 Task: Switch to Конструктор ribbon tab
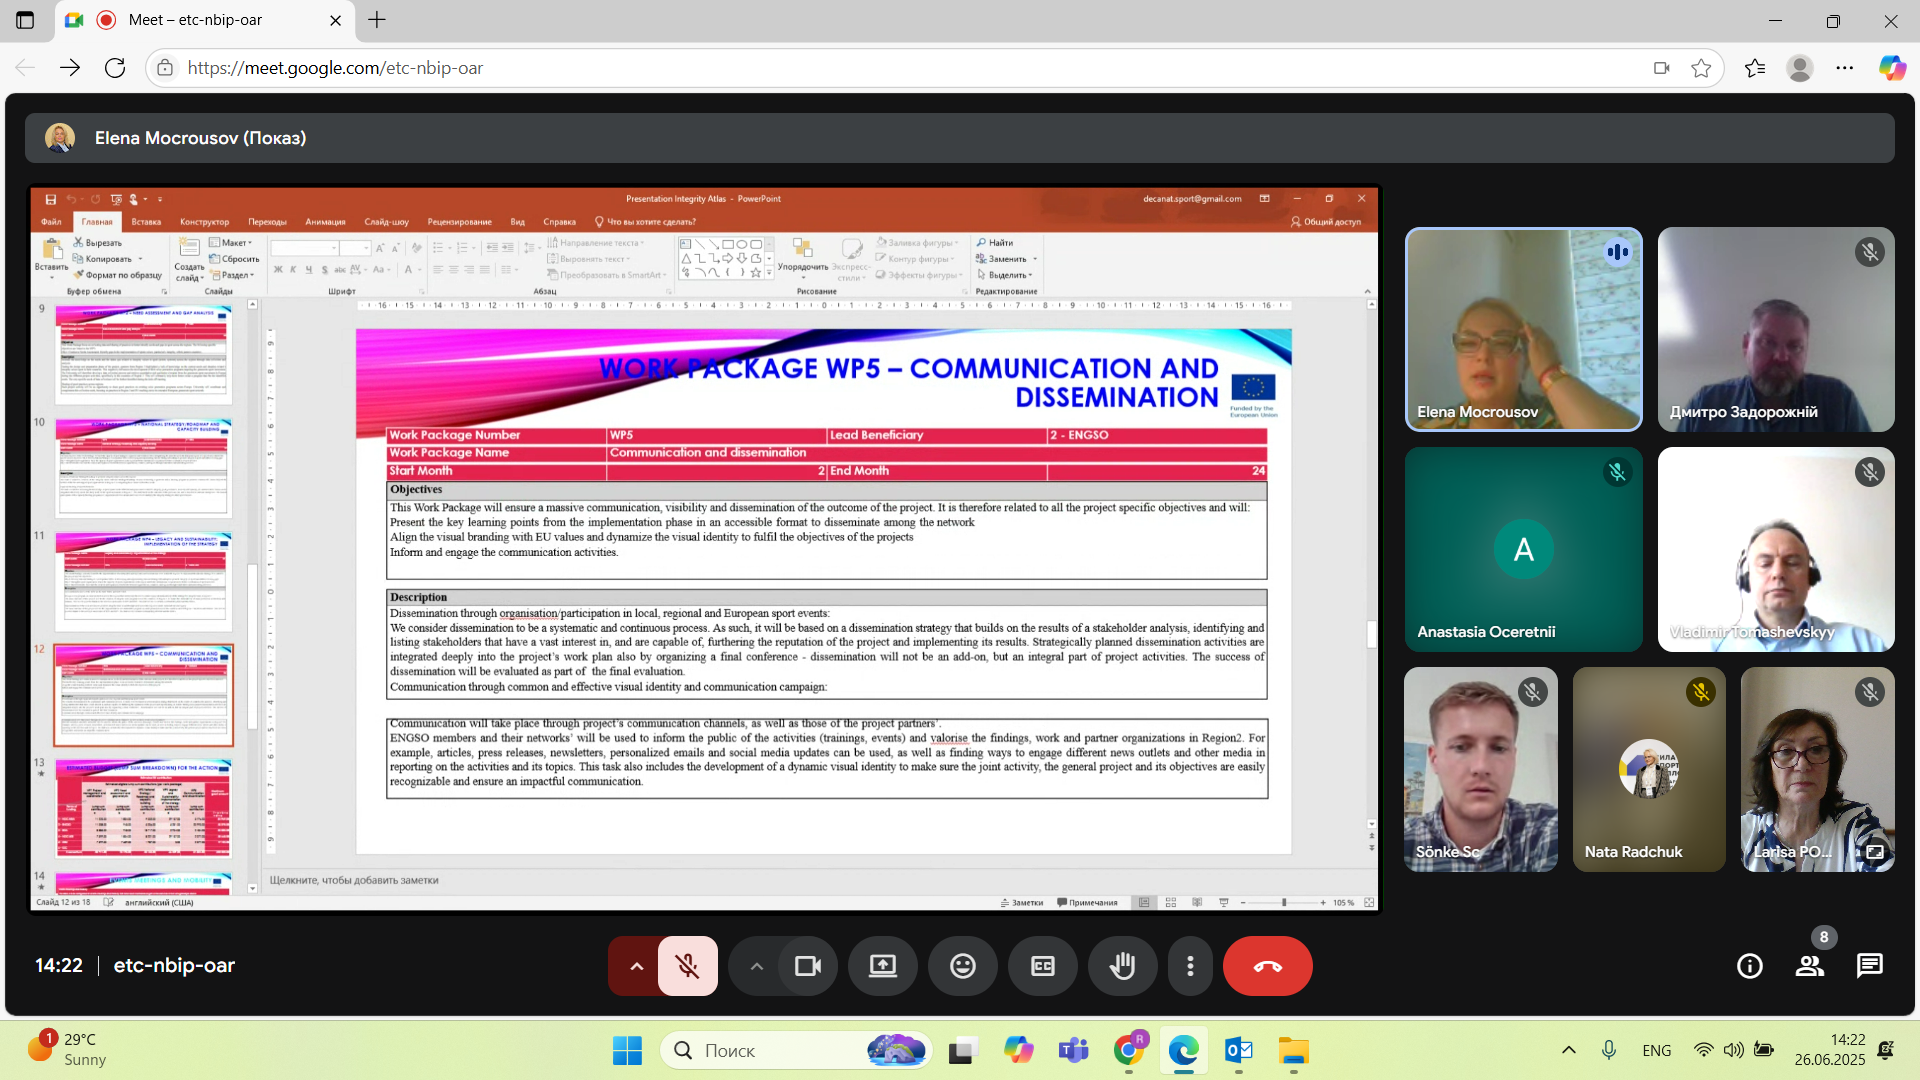[204, 222]
